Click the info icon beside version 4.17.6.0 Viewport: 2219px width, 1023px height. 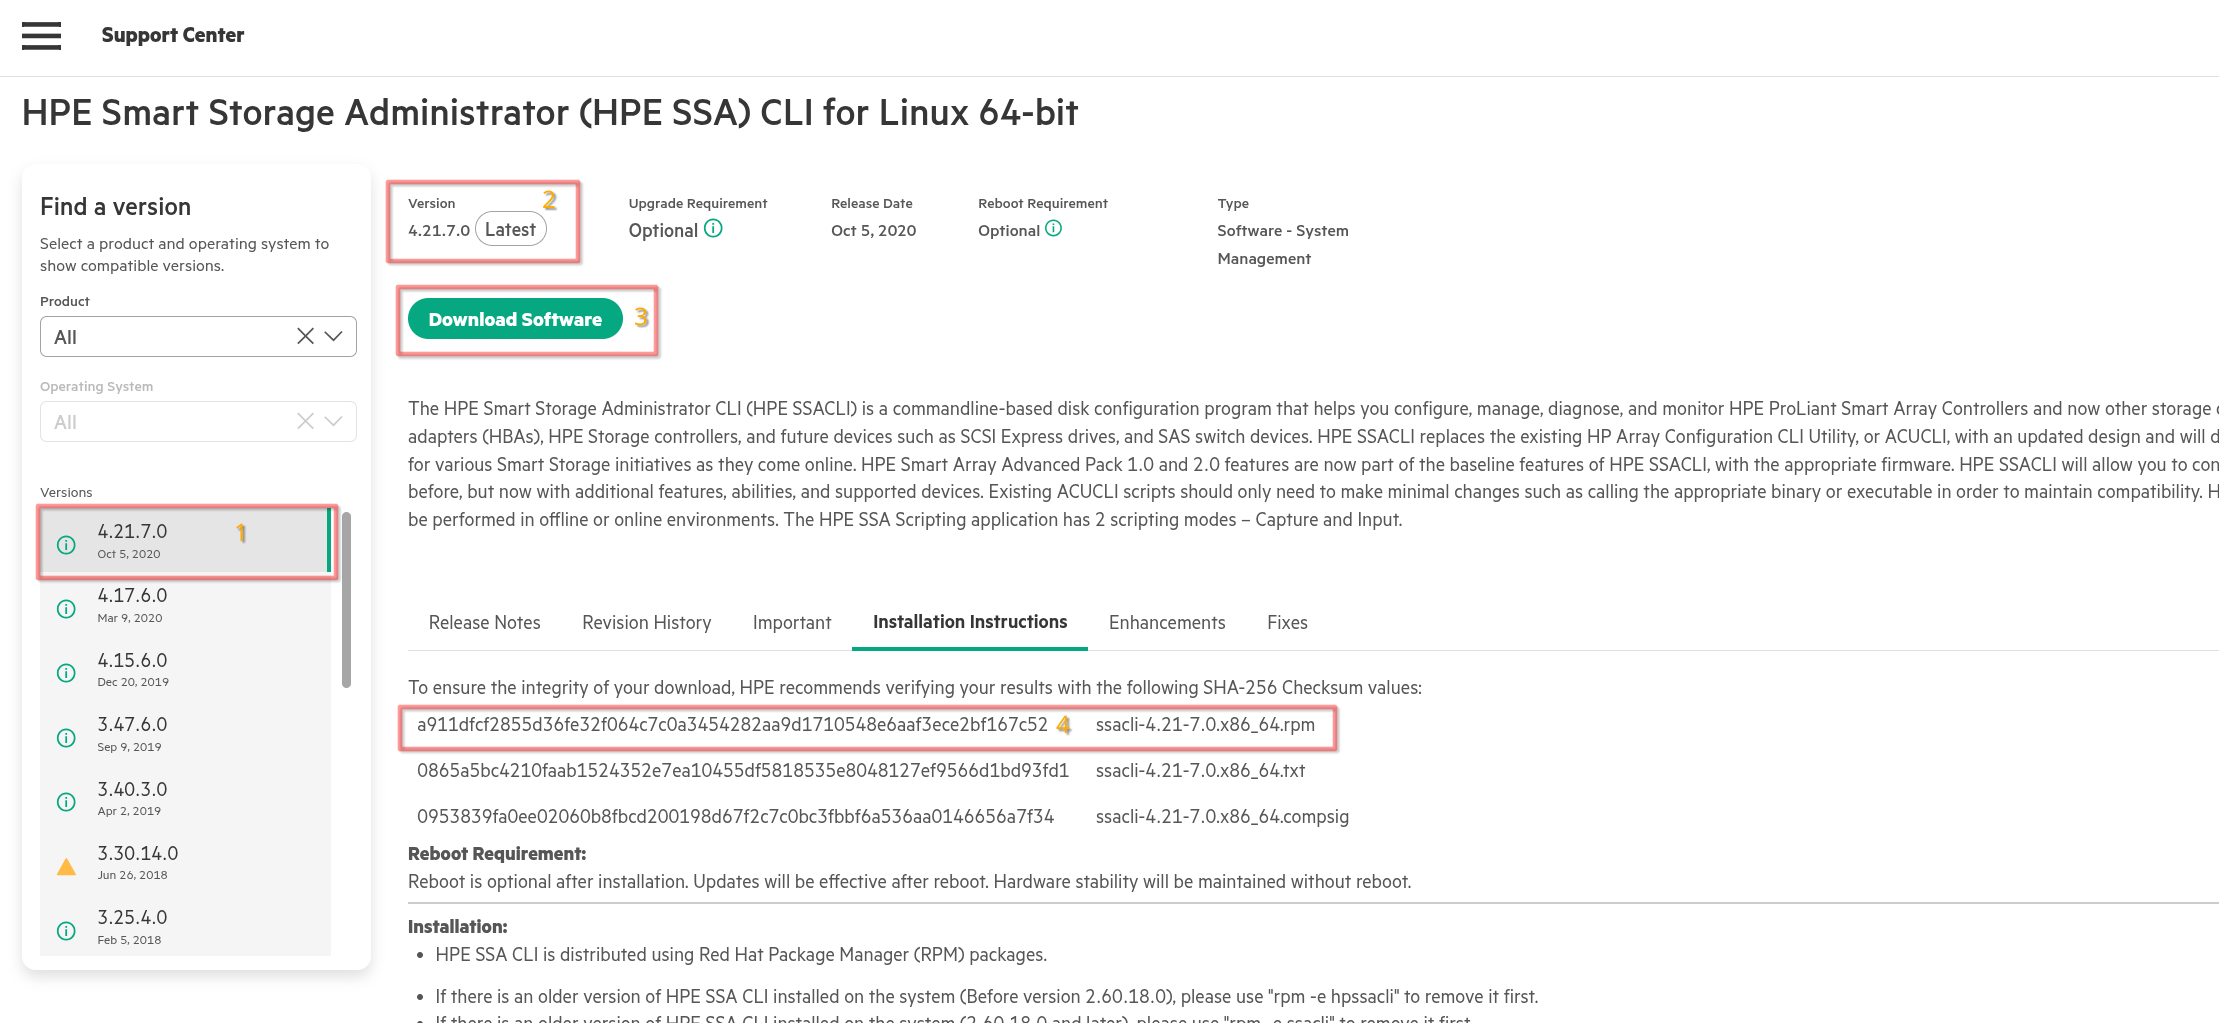pyautogui.click(x=66, y=609)
